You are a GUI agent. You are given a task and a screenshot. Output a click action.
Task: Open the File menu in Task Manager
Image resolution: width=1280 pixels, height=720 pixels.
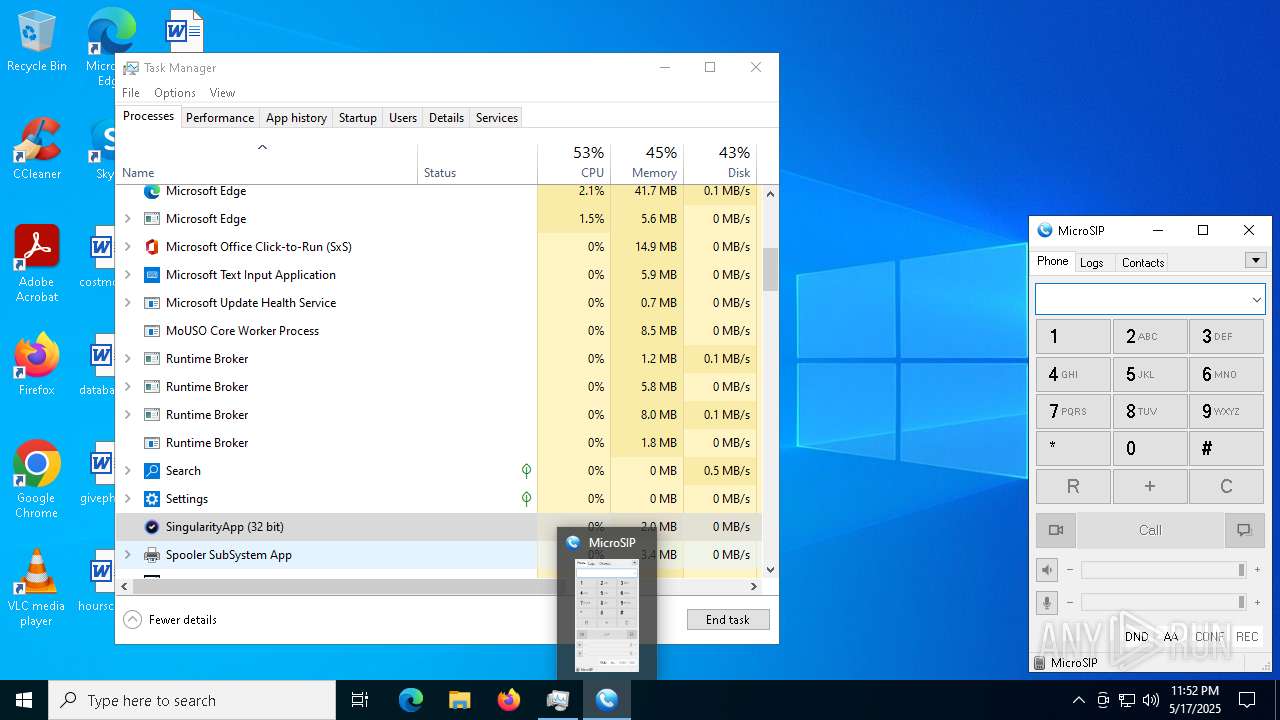(x=131, y=93)
